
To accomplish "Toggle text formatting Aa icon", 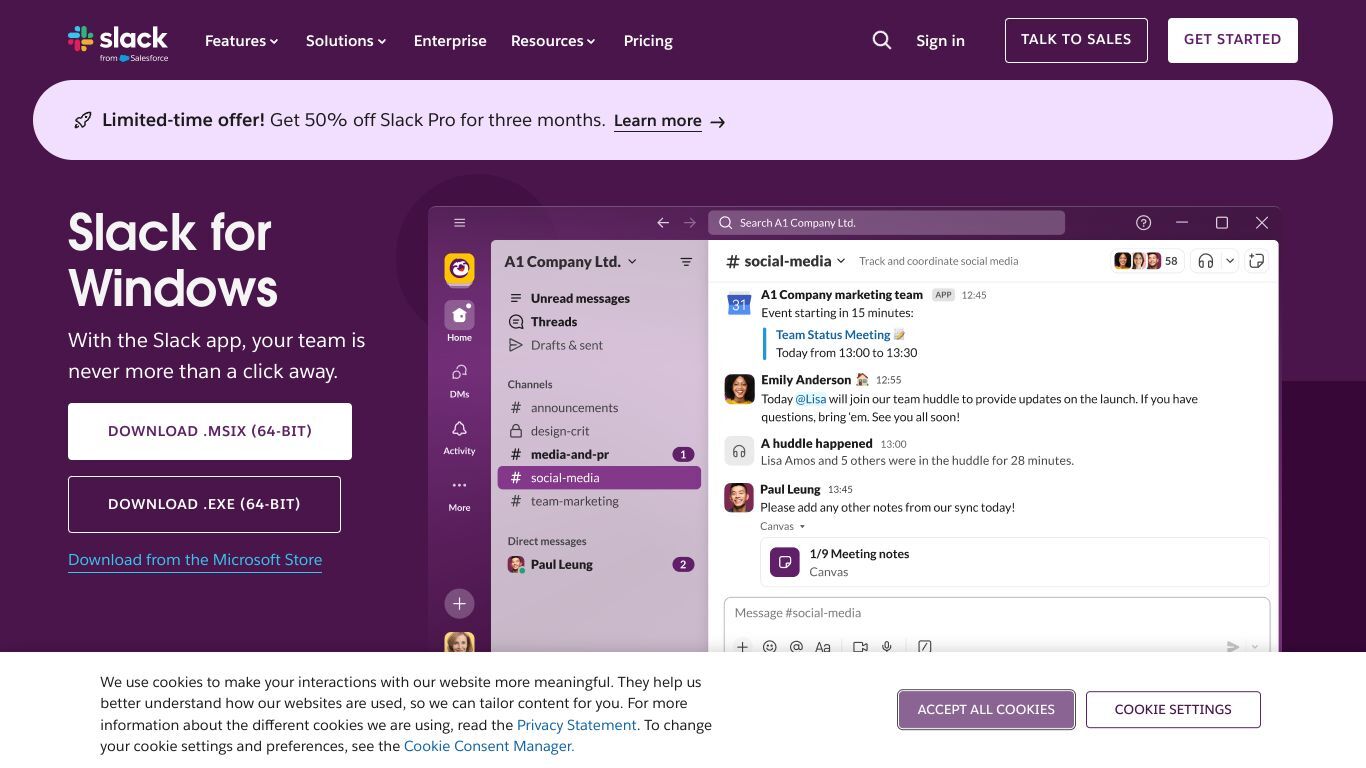I will pos(823,647).
